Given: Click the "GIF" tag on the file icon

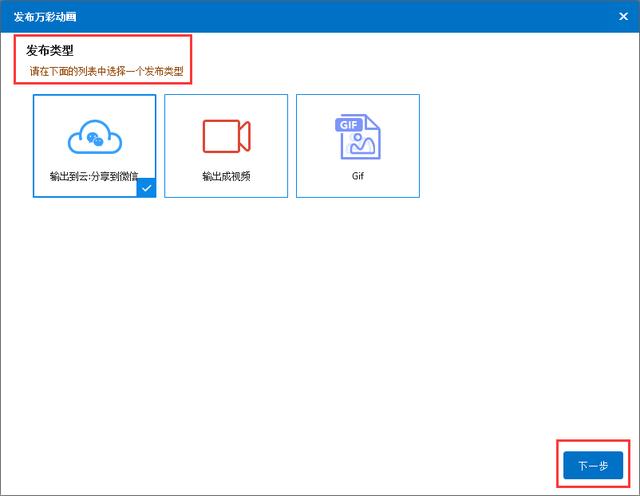Looking at the screenshot, I should (347, 125).
